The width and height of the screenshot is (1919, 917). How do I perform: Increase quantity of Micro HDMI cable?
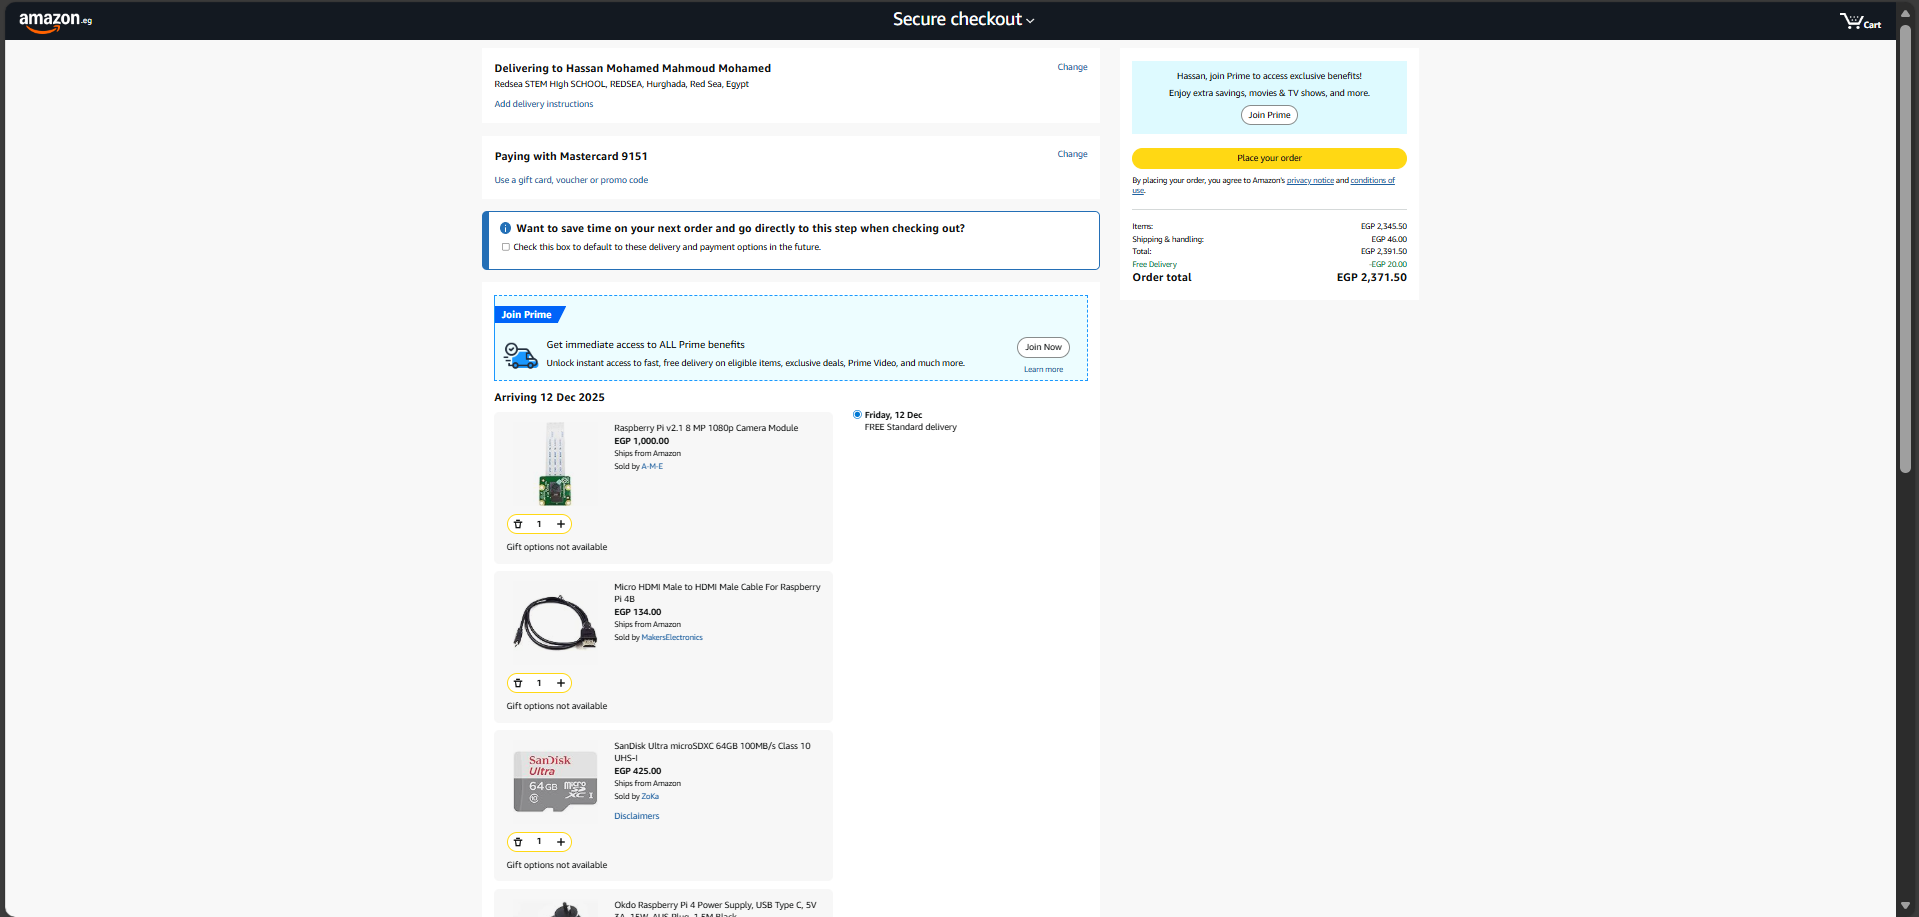pos(561,683)
